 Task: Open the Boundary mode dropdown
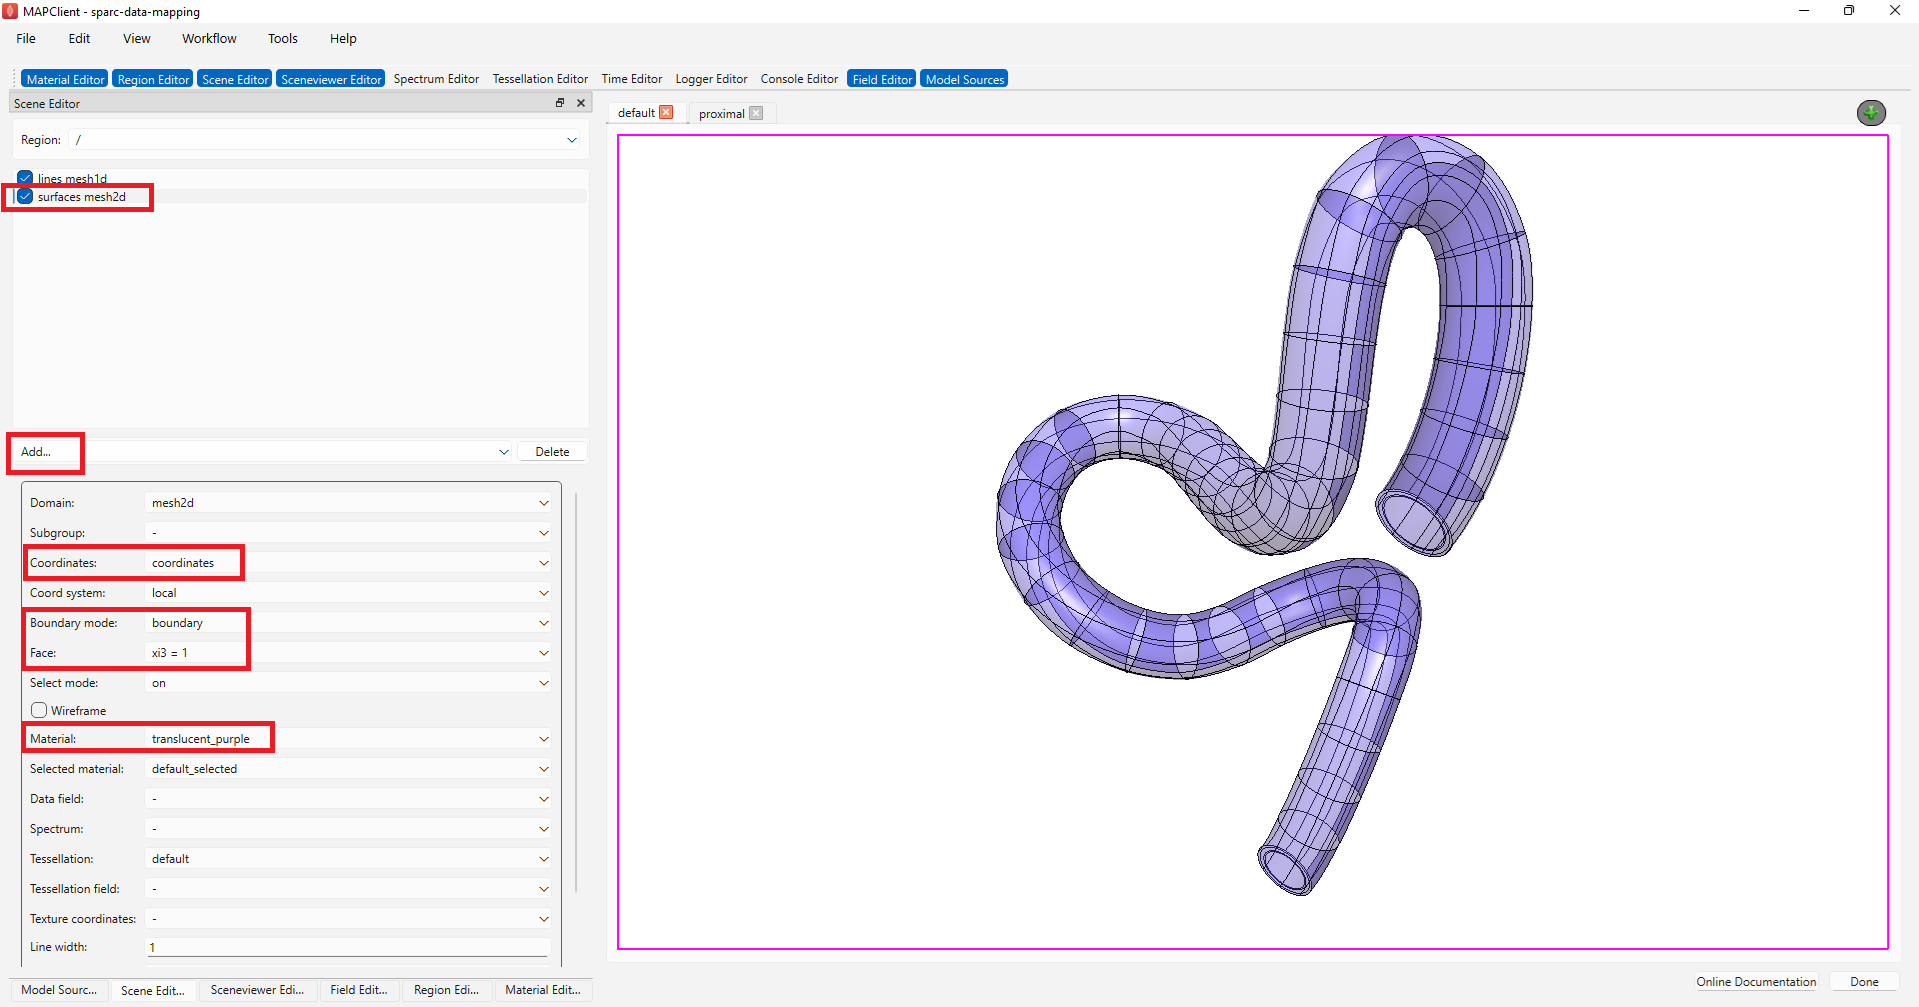(x=349, y=623)
